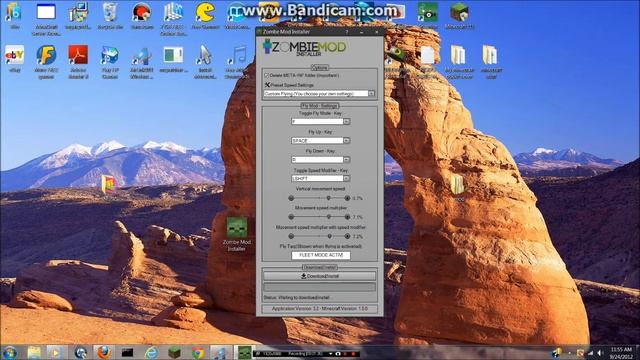The image size is (640, 360).
Task: Click the Preset Speed Settings wrench label
Action: pos(289,85)
